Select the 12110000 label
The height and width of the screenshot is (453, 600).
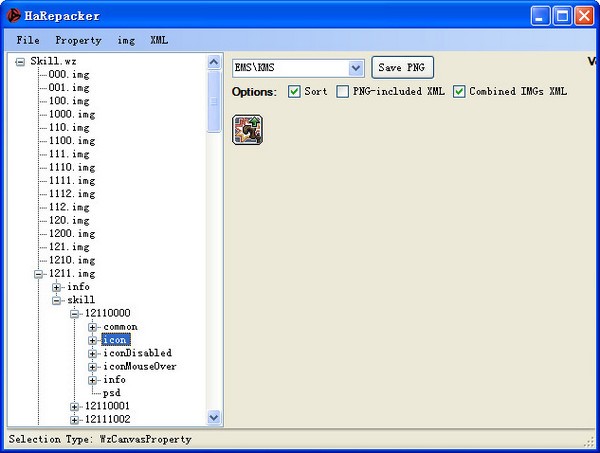(108, 313)
